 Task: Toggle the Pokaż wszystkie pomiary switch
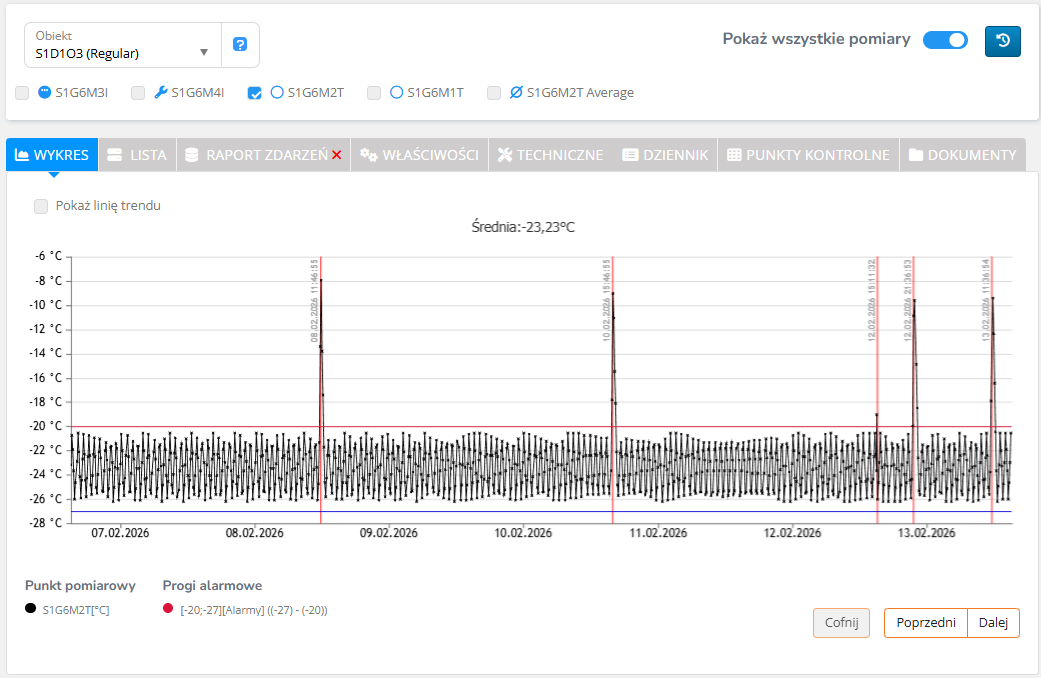(945, 40)
